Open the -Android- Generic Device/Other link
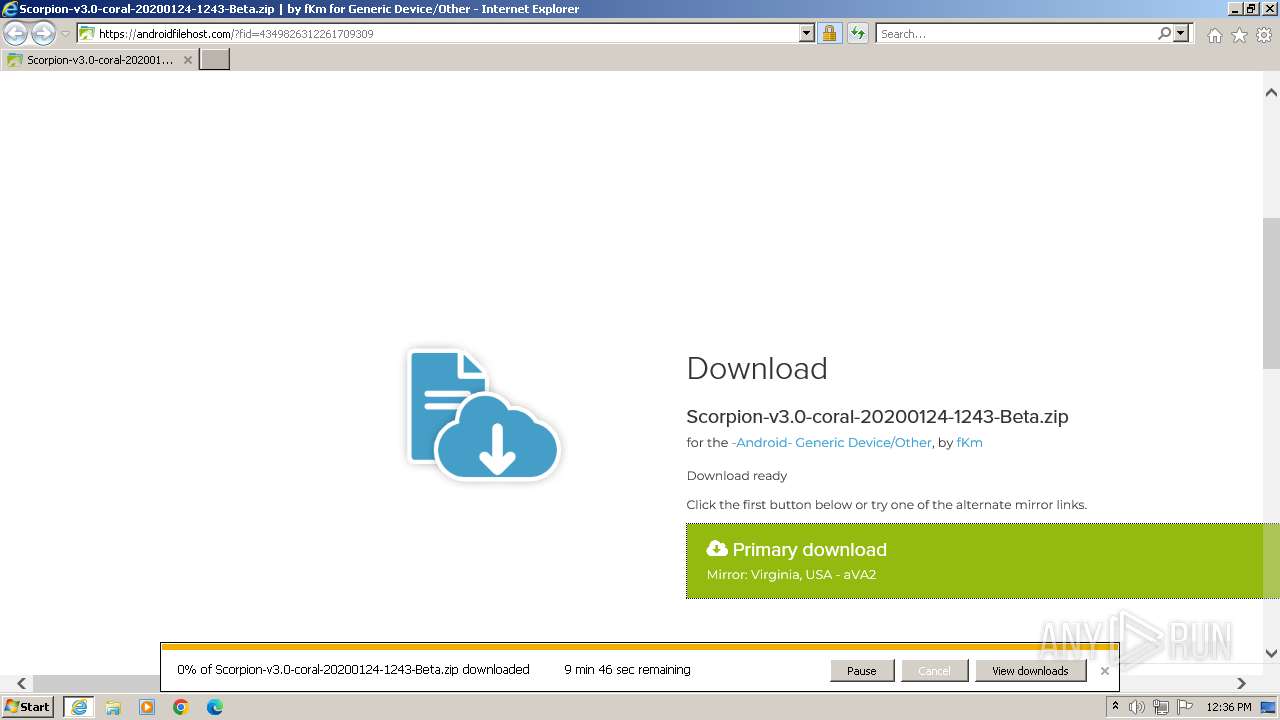 832,442
